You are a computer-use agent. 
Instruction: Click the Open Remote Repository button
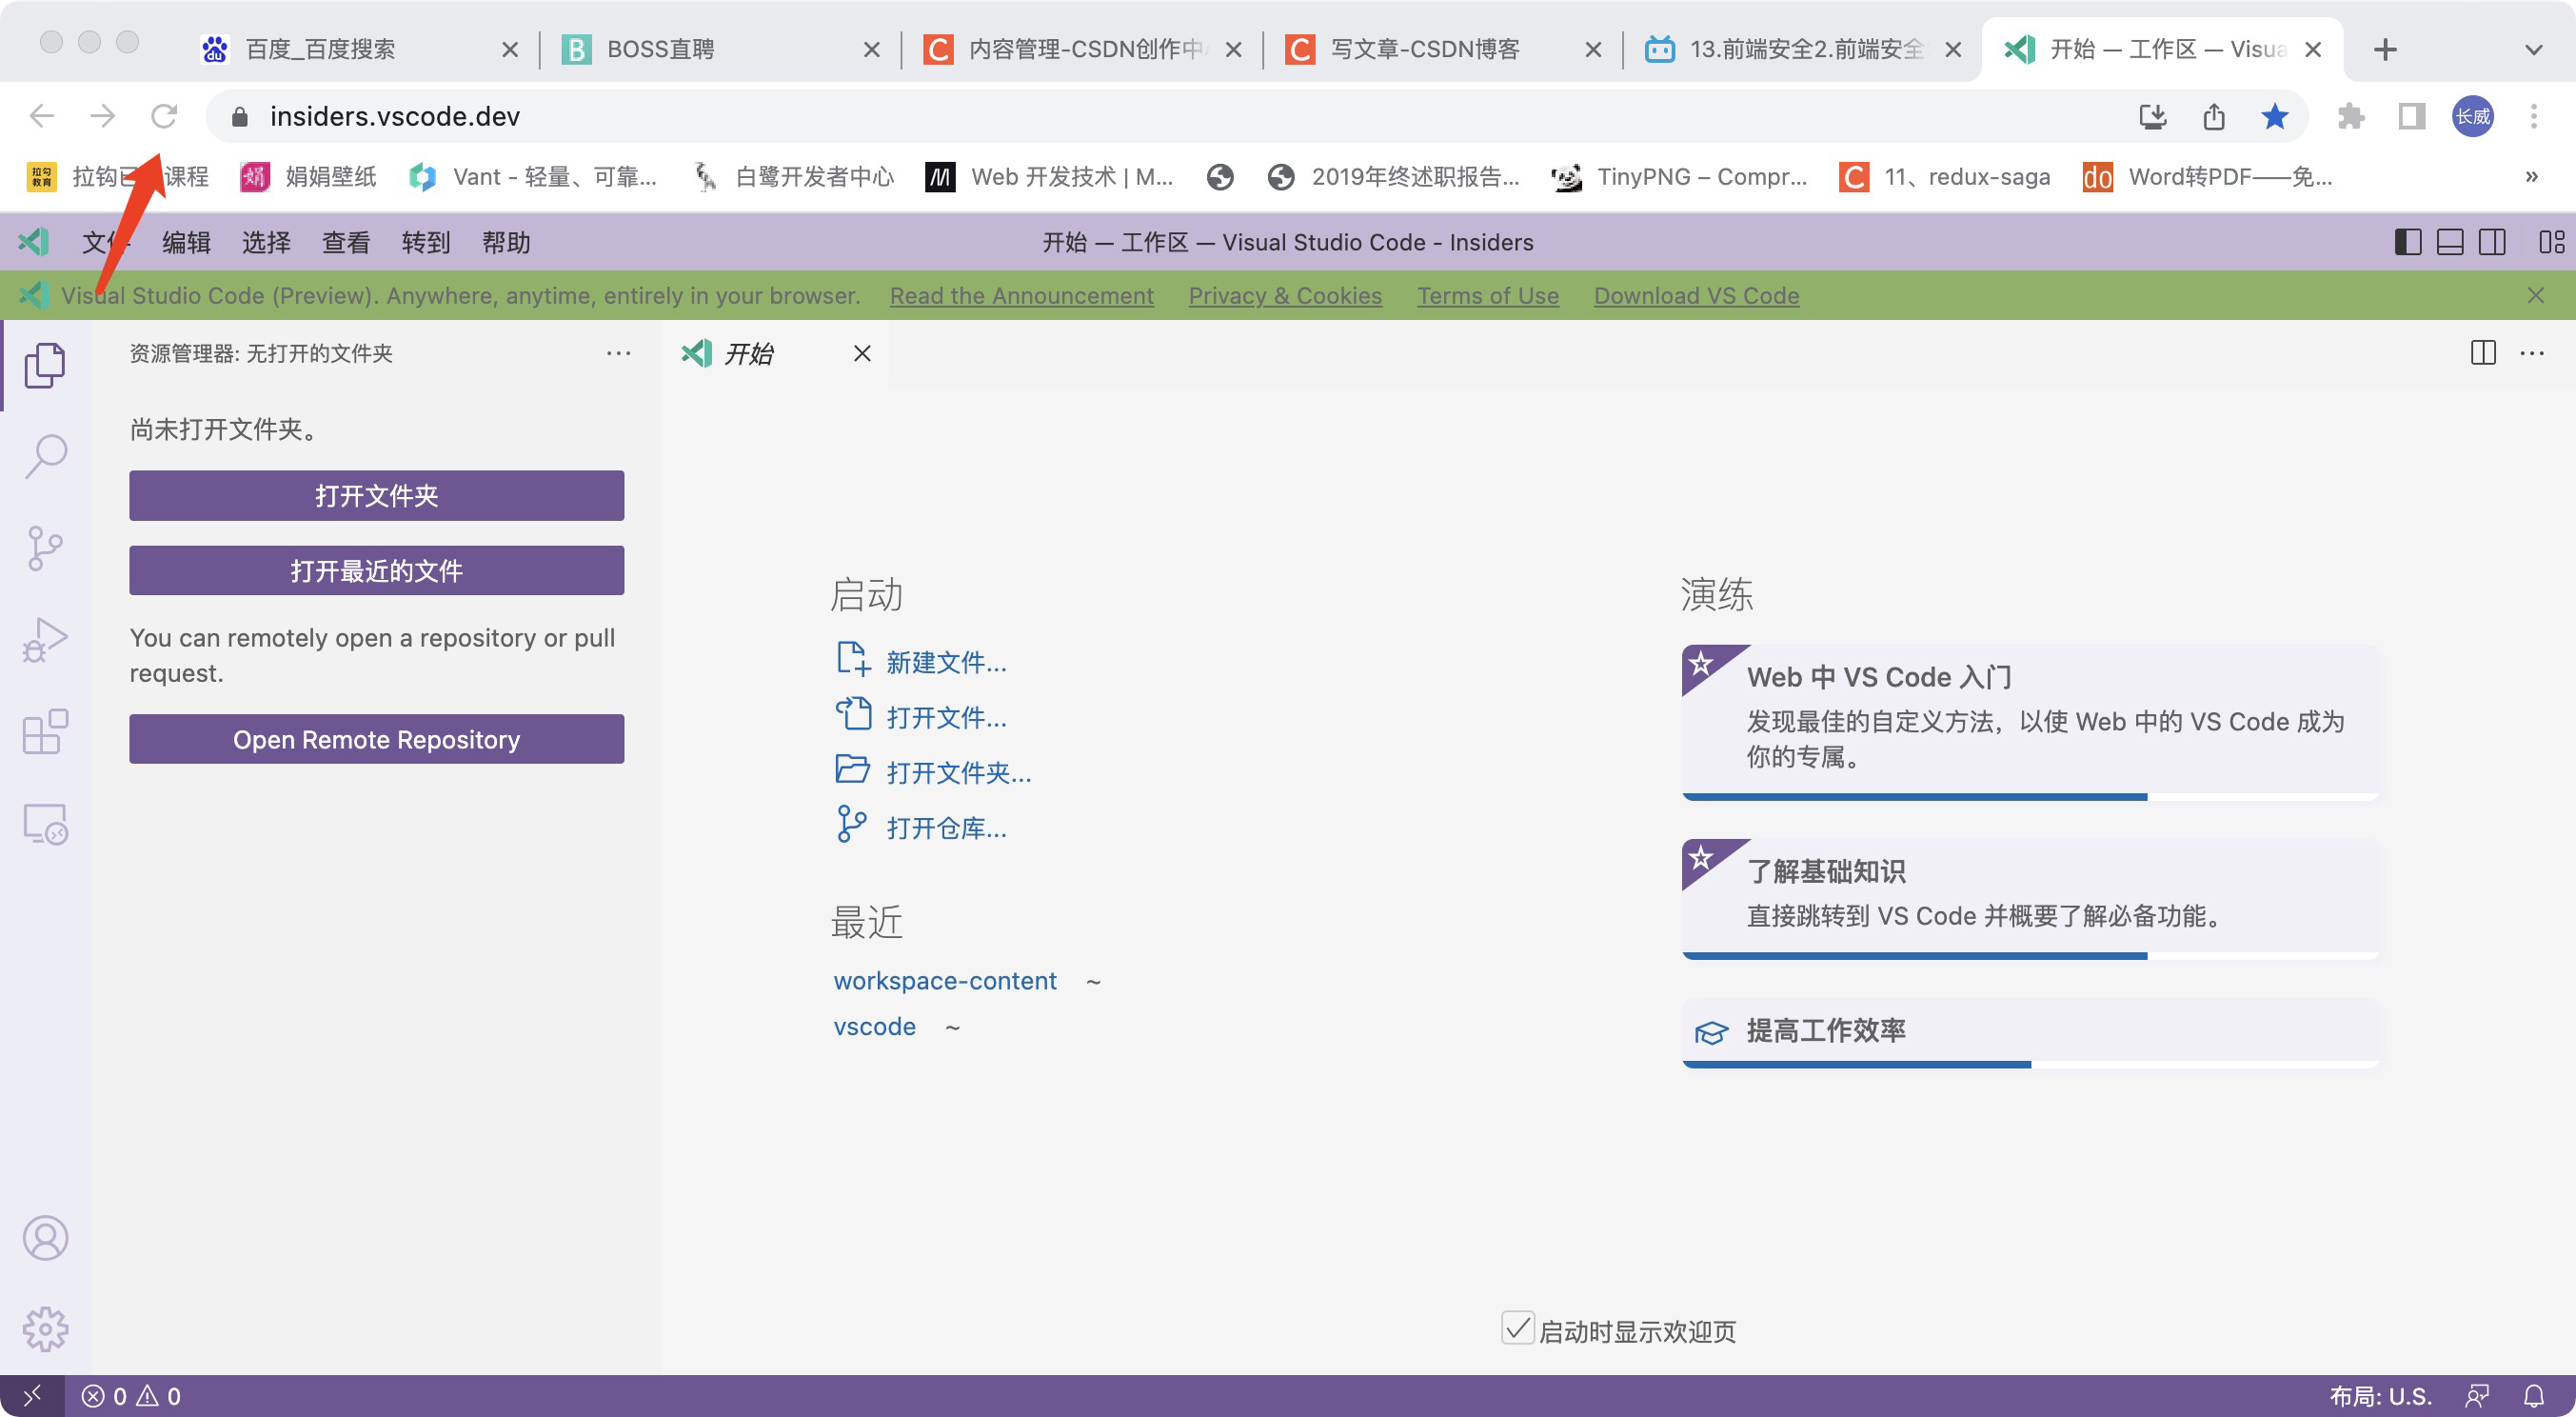coord(376,739)
